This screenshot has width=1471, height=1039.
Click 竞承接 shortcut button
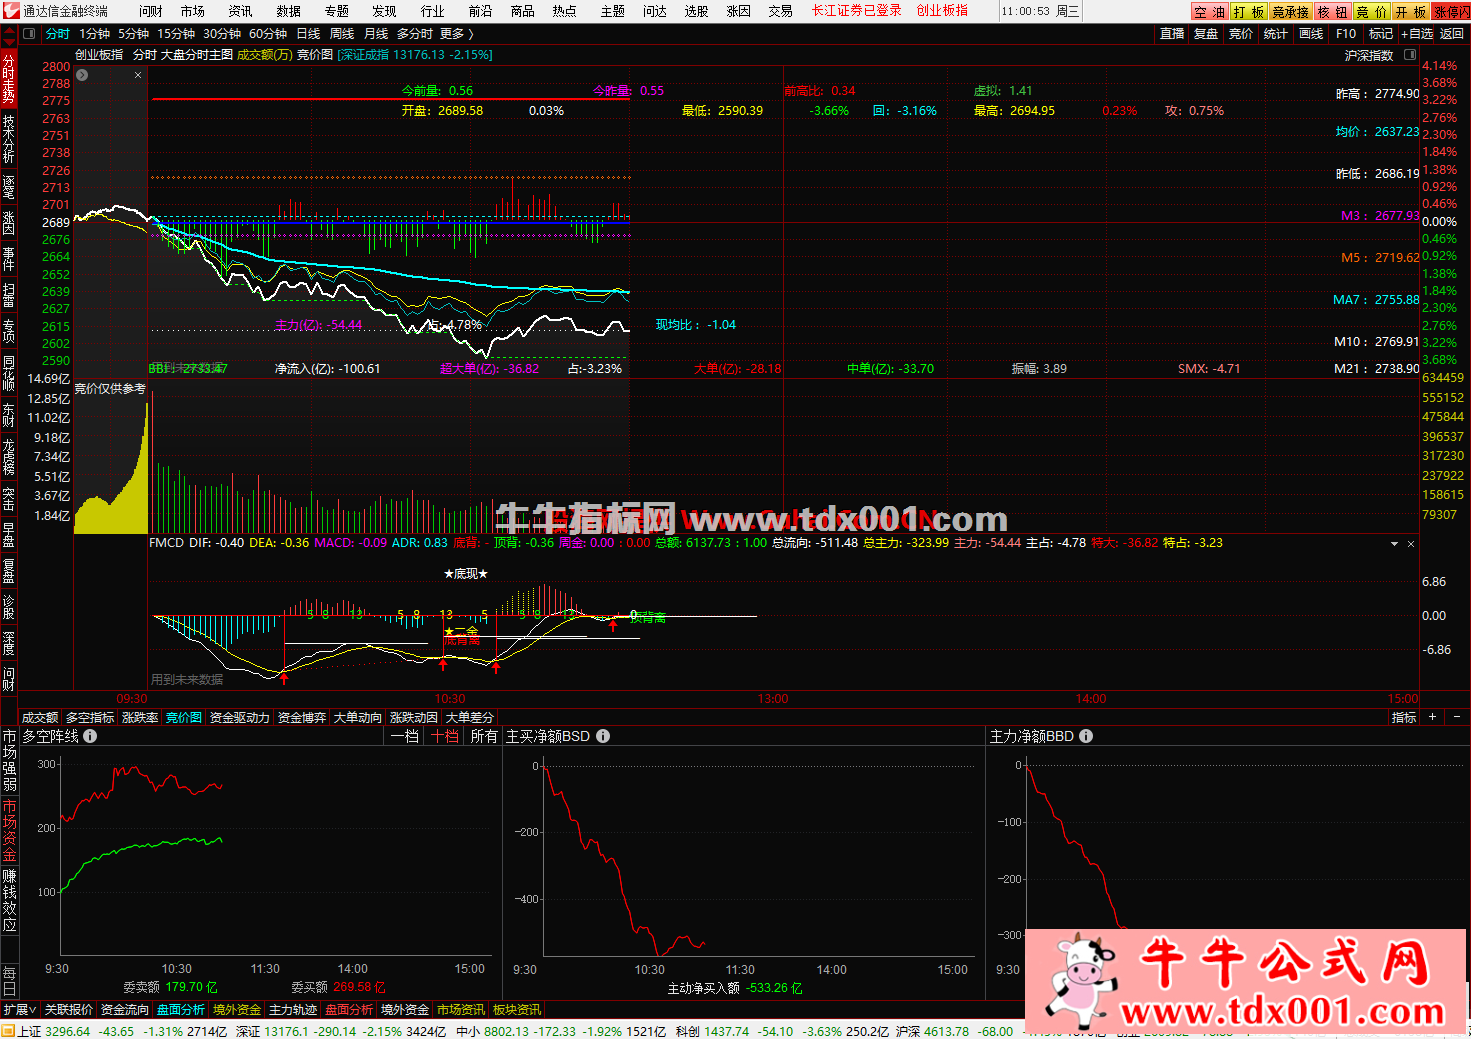[x=1291, y=12]
